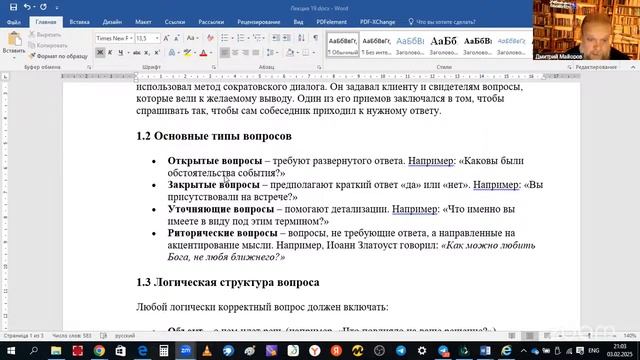The height and width of the screenshot is (360, 640).
Task: Click the русский language indicator
Action: pyautogui.click(x=125, y=336)
